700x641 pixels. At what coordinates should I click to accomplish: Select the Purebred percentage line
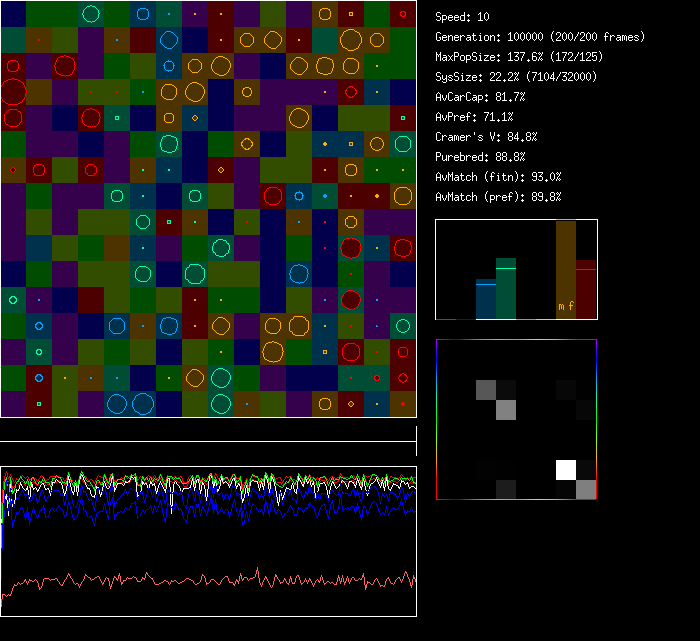point(480,157)
